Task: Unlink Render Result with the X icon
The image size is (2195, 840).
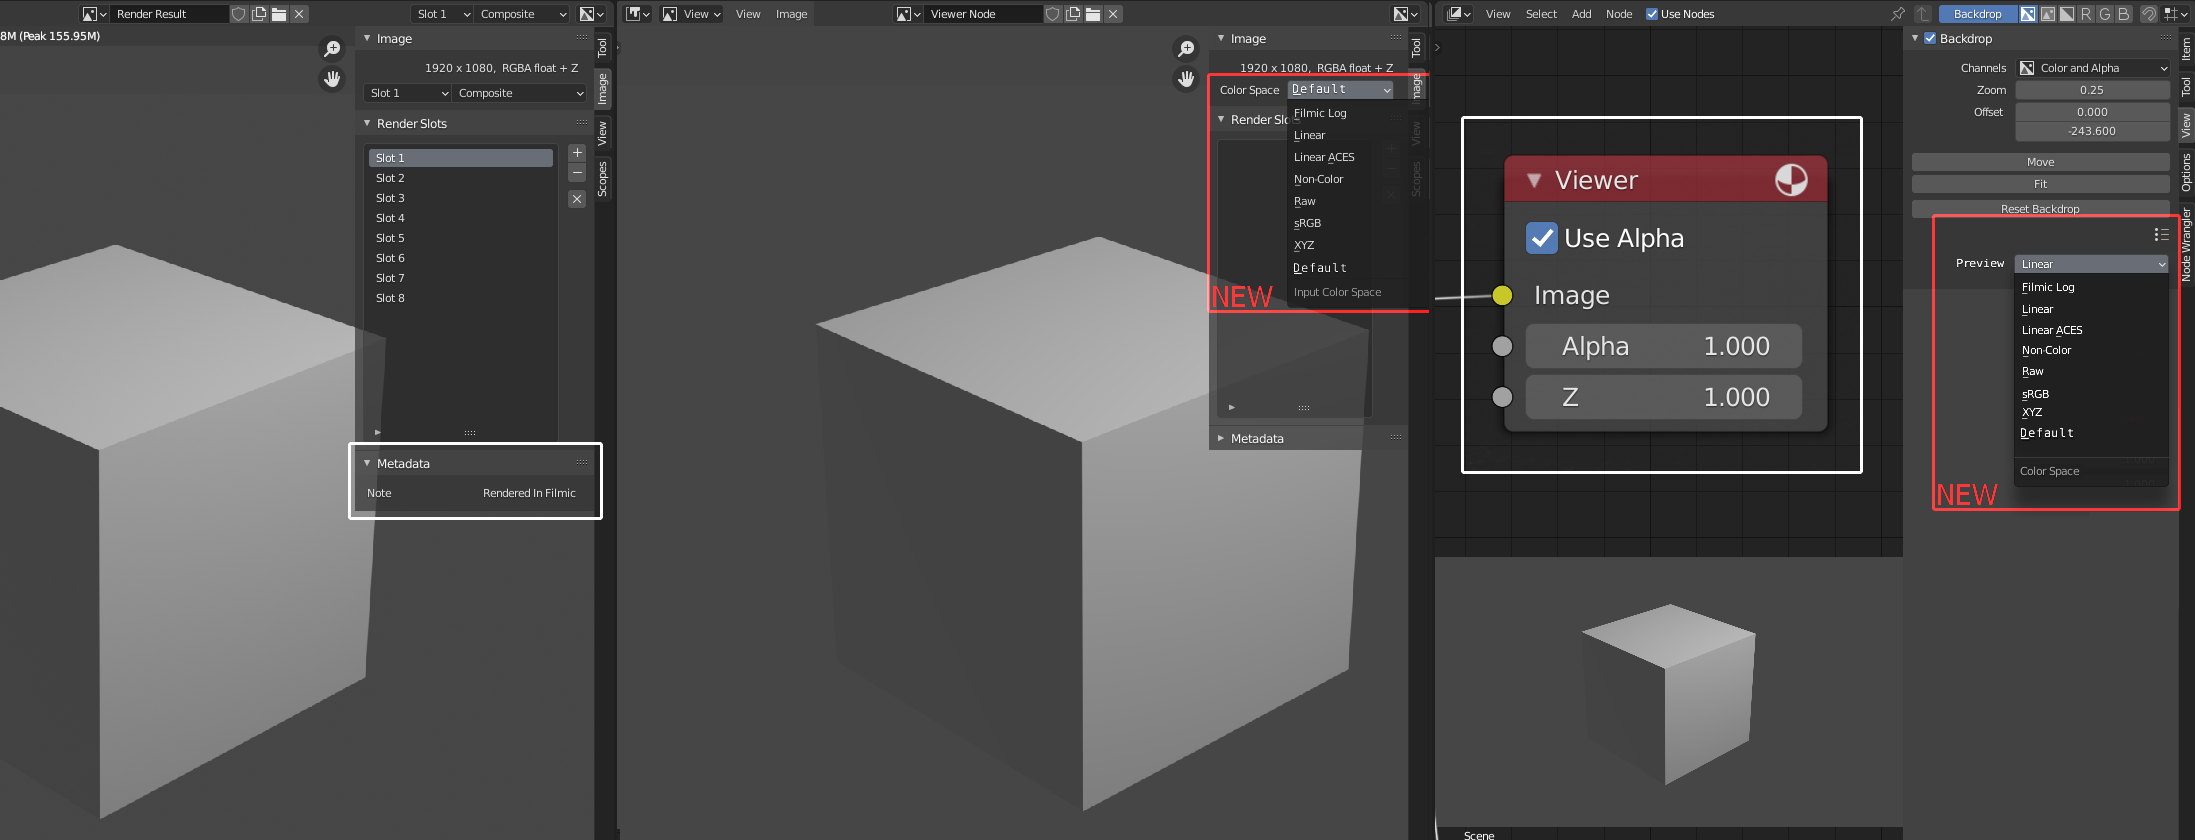Action: coord(299,14)
